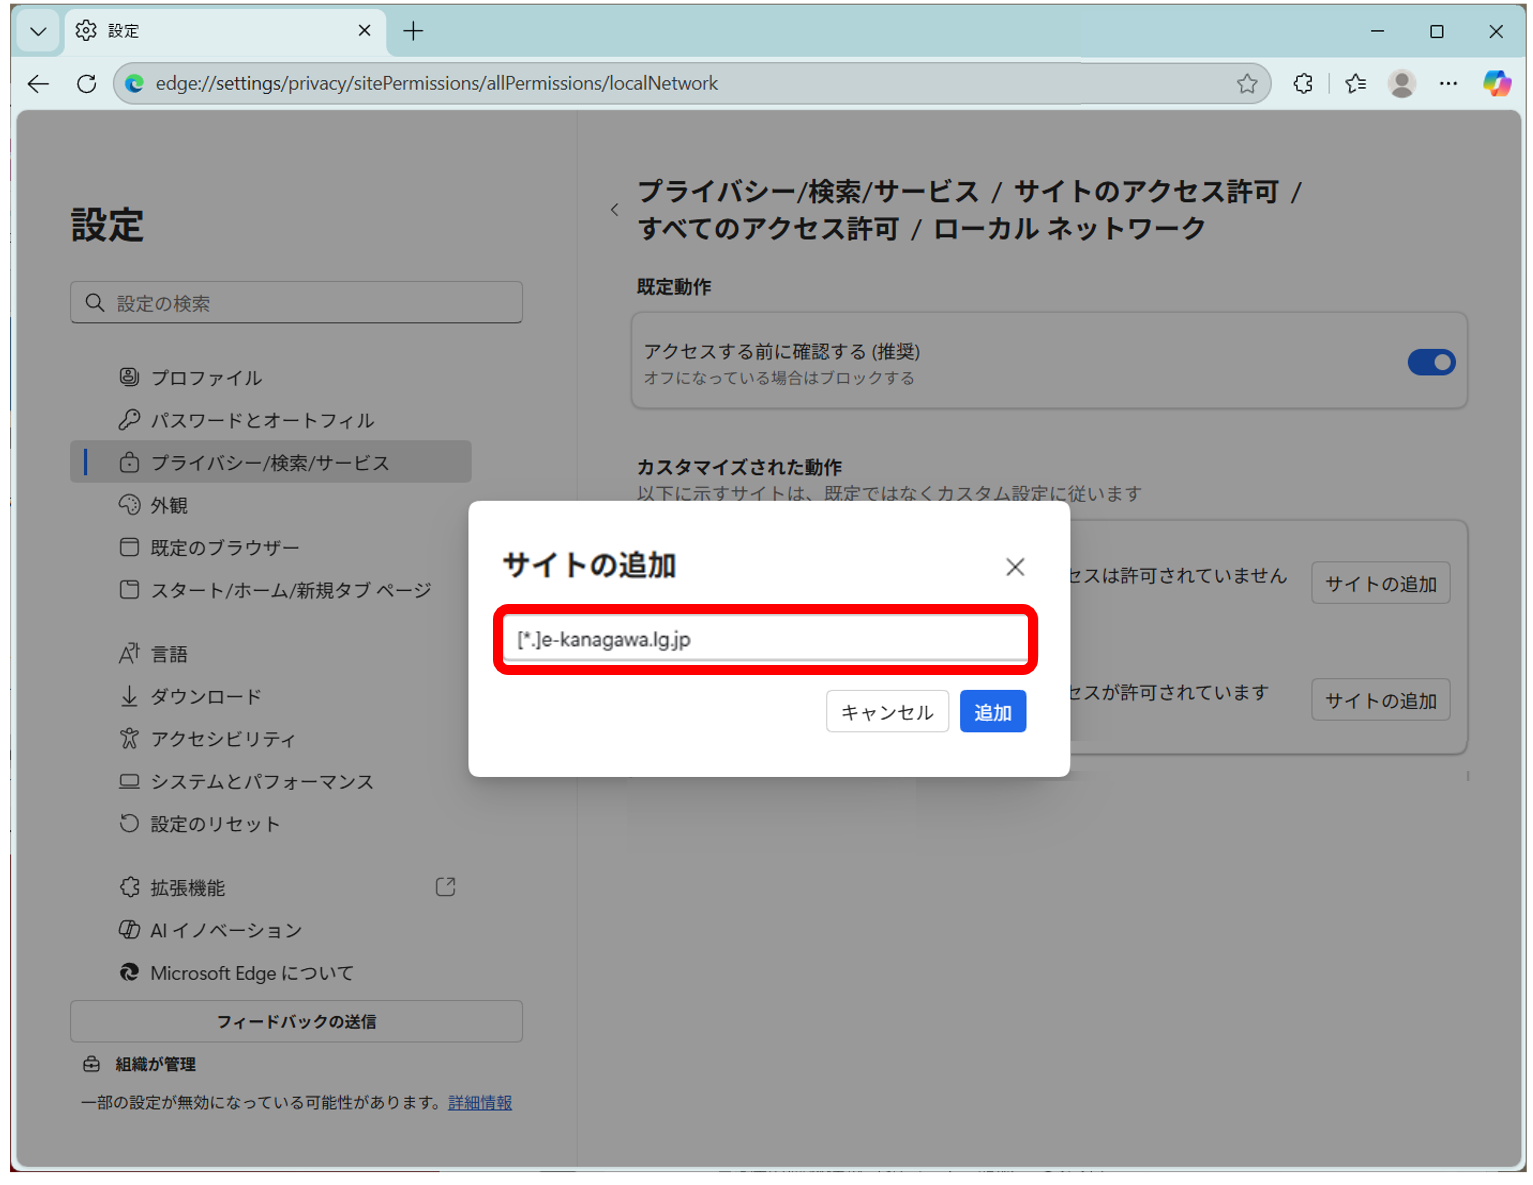Image resolution: width=1533 pixels, height=1185 pixels.
Task: Open the user profile avatar
Action: 1402,84
